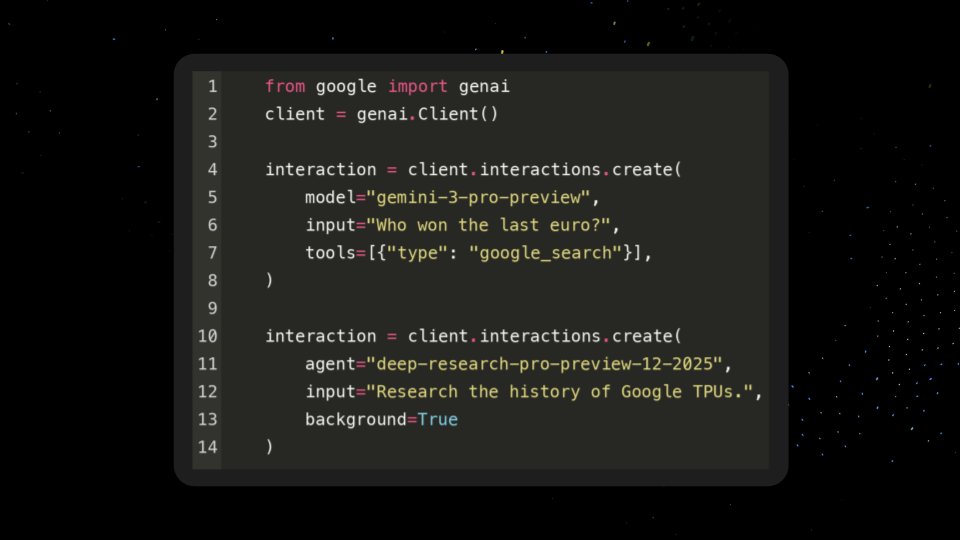
Task: Click 'interaction' variable on line 4
Action: click(x=321, y=170)
